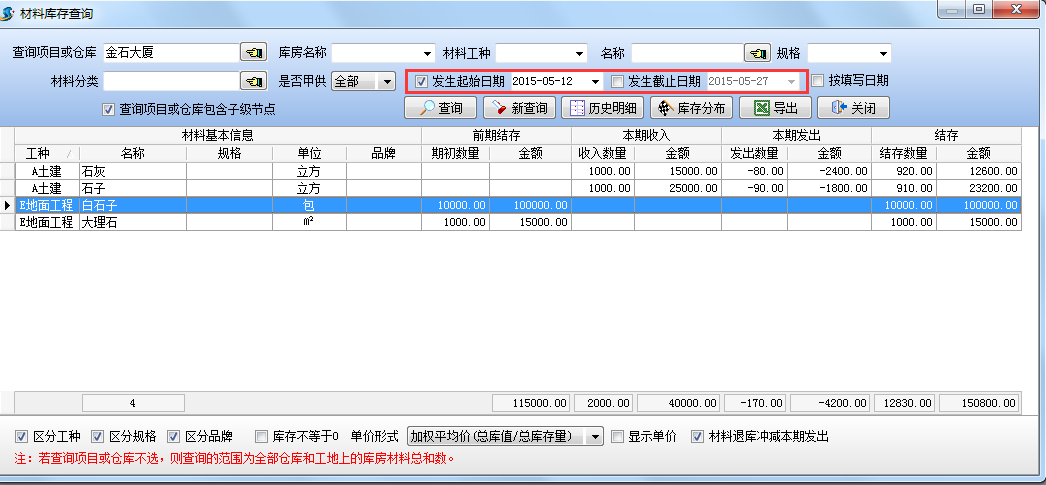Click the 结存数量 column header

coord(904,153)
